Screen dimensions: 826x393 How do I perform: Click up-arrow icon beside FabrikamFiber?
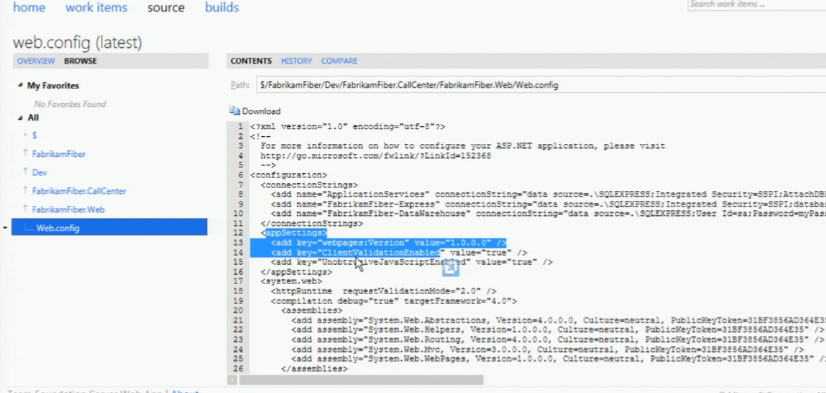(25, 153)
